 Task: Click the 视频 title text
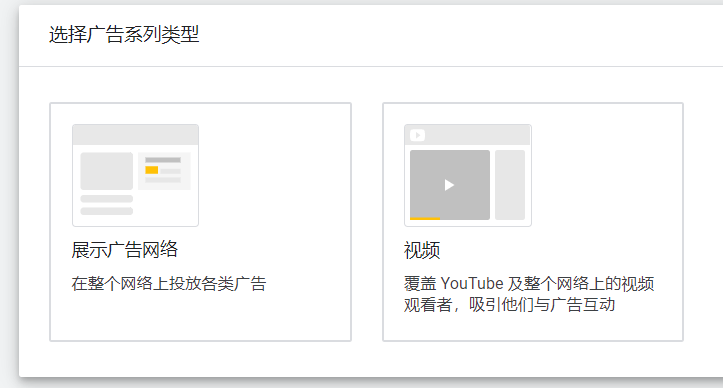tap(422, 250)
